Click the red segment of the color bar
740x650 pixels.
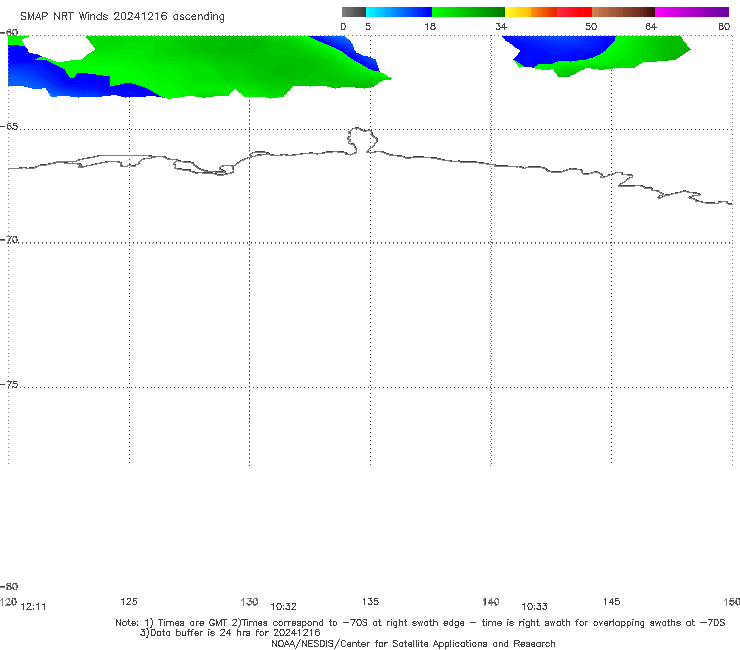[x=575, y=12]
